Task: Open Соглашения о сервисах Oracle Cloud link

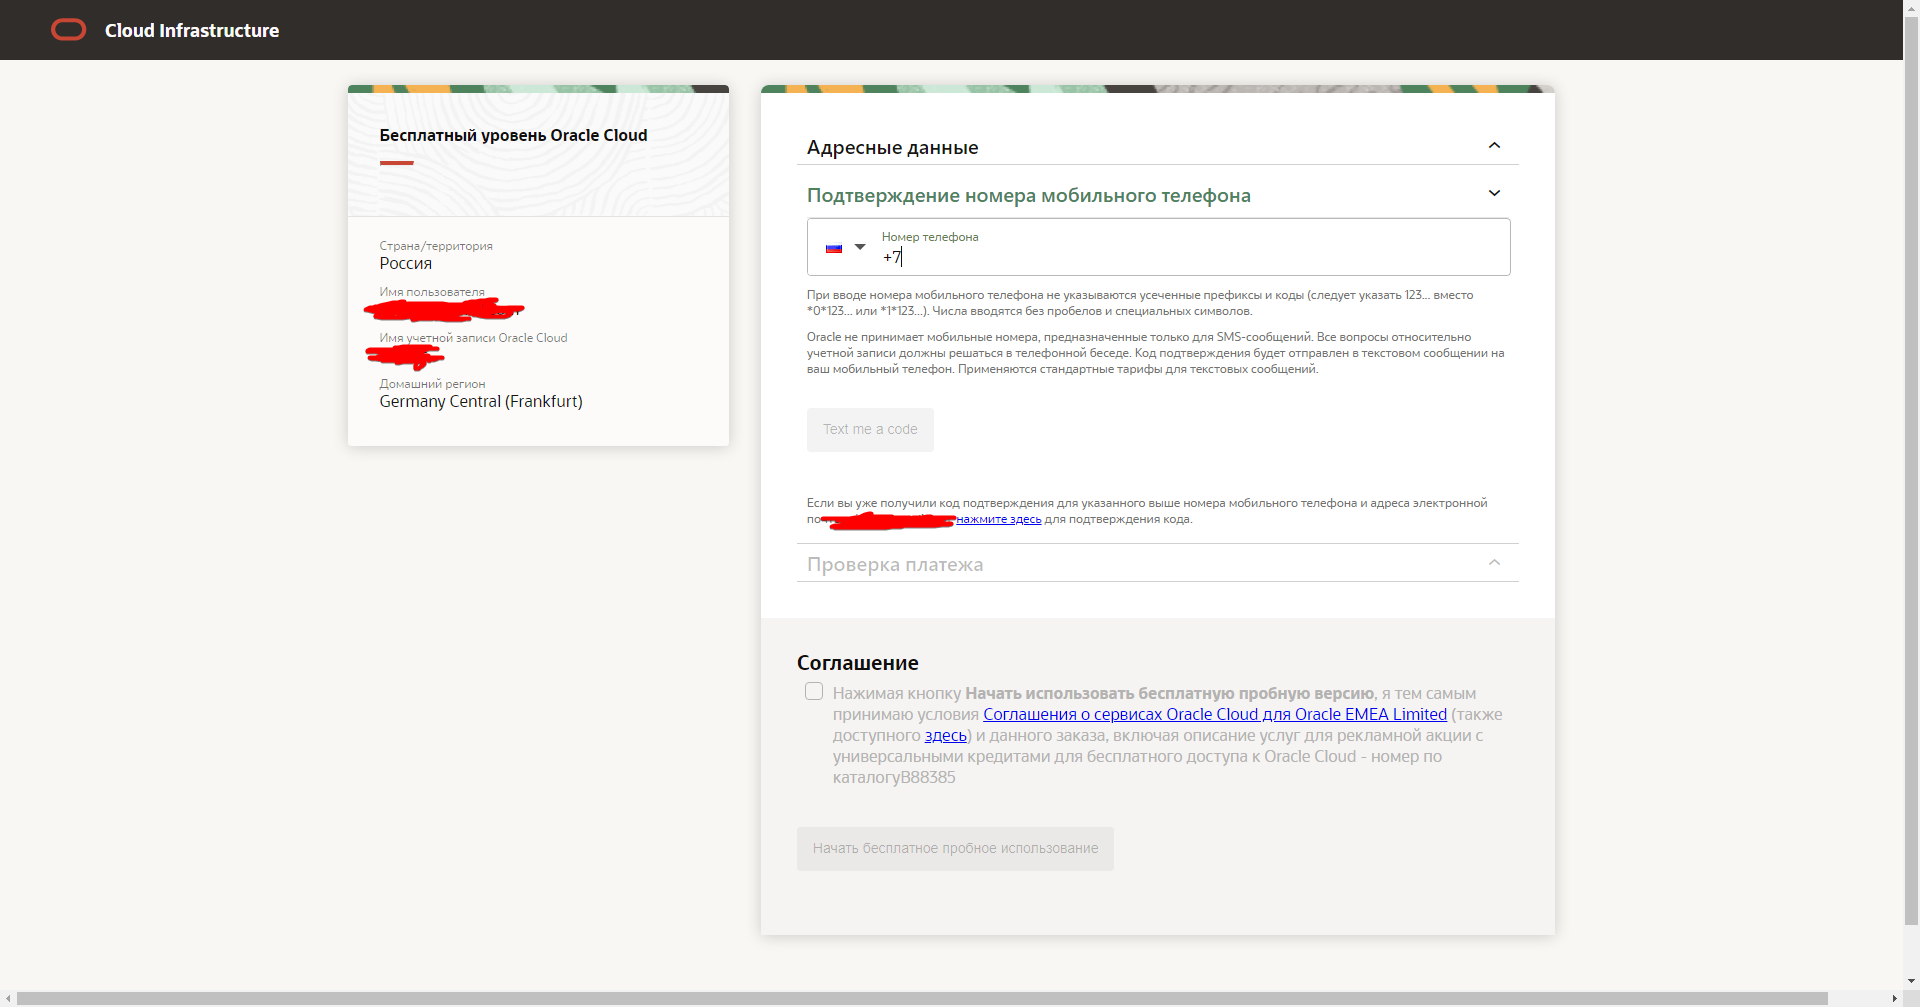Action: coord(1215,715)
